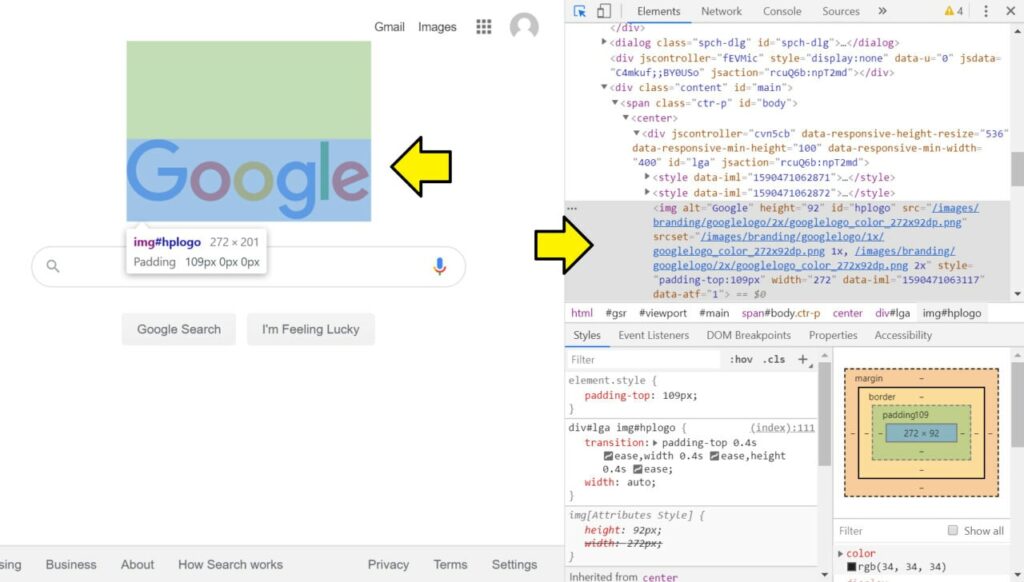
Task: Toggle the device toolbar icon
Action: (x=604, y=11)
